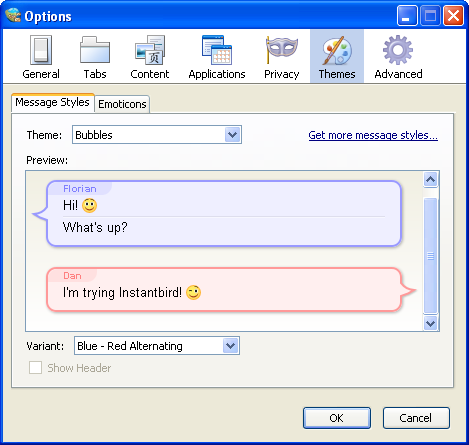Screen dimensions: 469x445
Task: Close the Options window
Action: pos(453,16)
